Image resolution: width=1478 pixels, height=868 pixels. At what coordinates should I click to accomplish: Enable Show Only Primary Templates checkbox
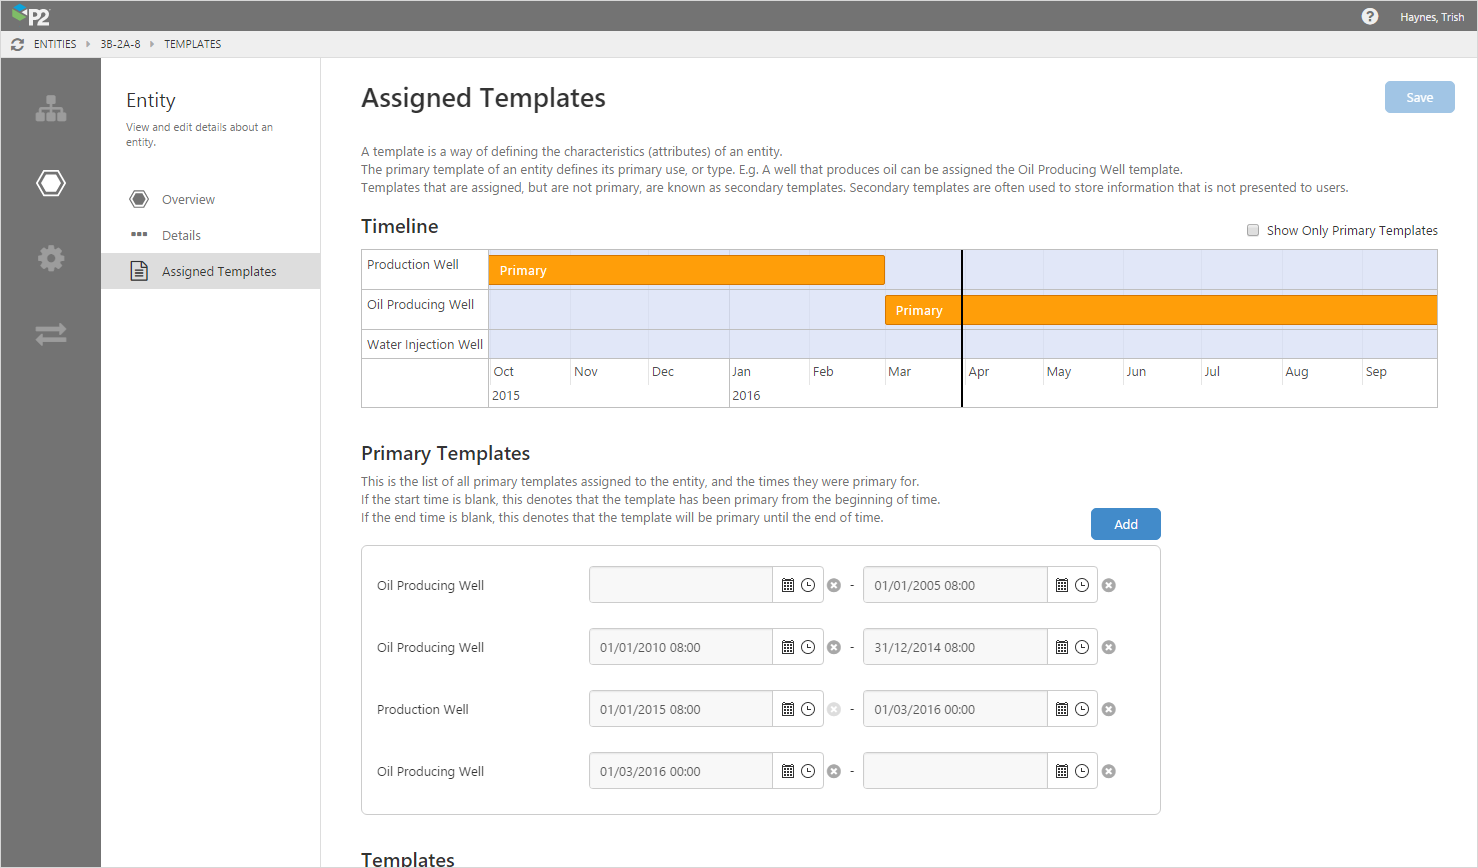point(1253,230)
